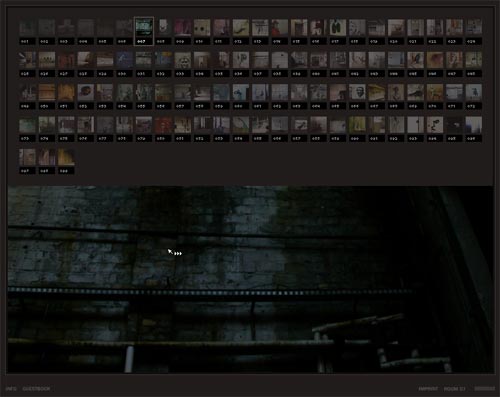Open thumbnail 009 with pink image
This screenshot has height=397, width=500.
pyautogui.click(x=183, y=27)
